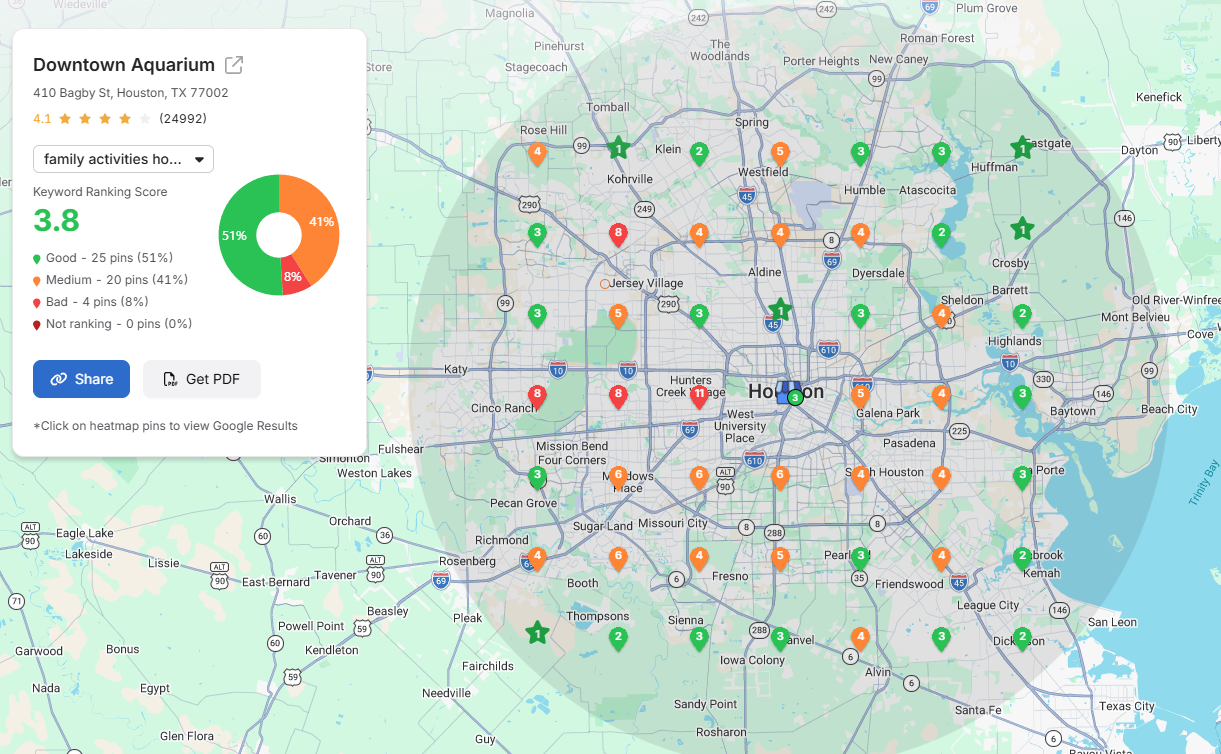Select orange pin 4 near Rose Hill
This screenshot has height=754, width=1221.
[x=537, y=154]
